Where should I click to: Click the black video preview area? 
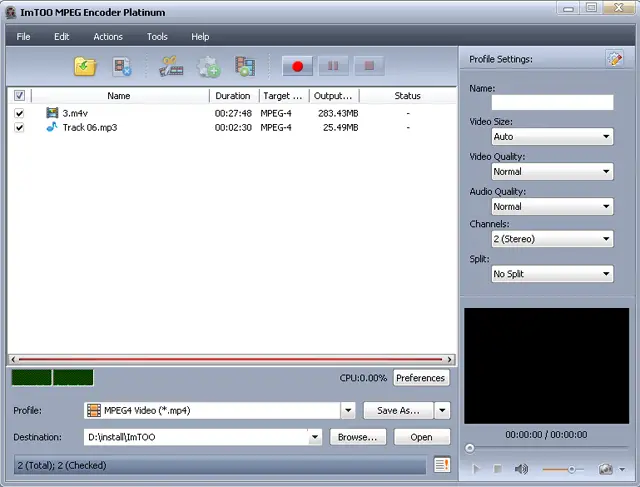547,366
